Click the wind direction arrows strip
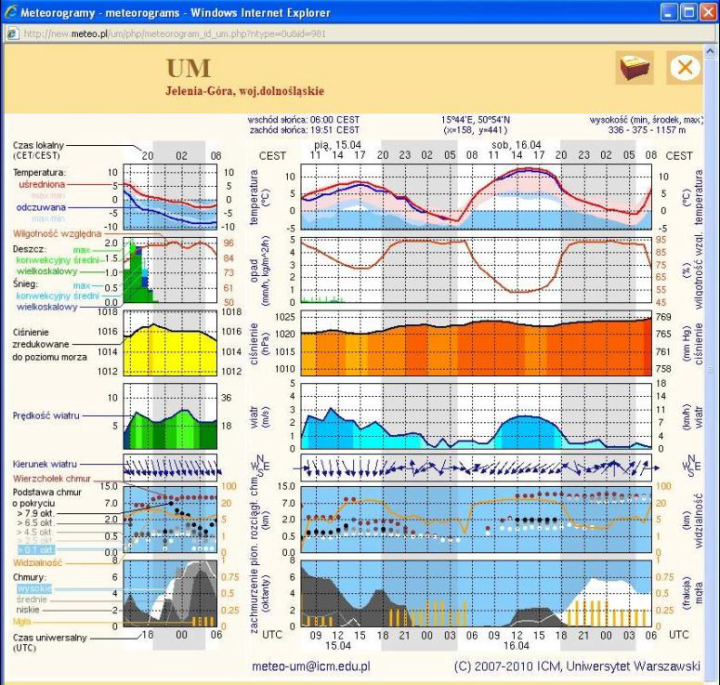The height and width of the screenshot is (685, 720). point(476,467)
